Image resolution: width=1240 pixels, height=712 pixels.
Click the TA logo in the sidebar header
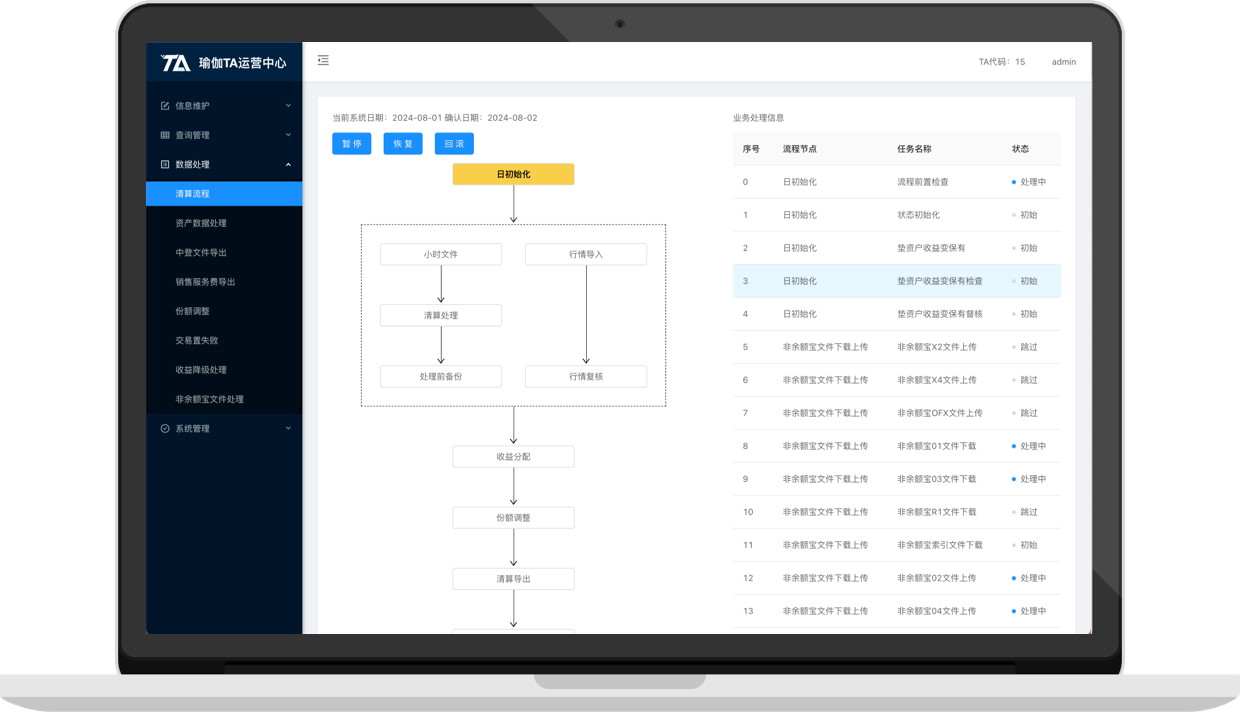pyautogui.click(x=176, y=63)
